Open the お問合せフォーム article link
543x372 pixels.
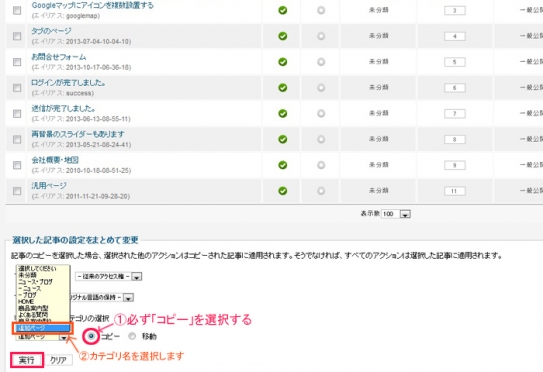tap(59, 57)
